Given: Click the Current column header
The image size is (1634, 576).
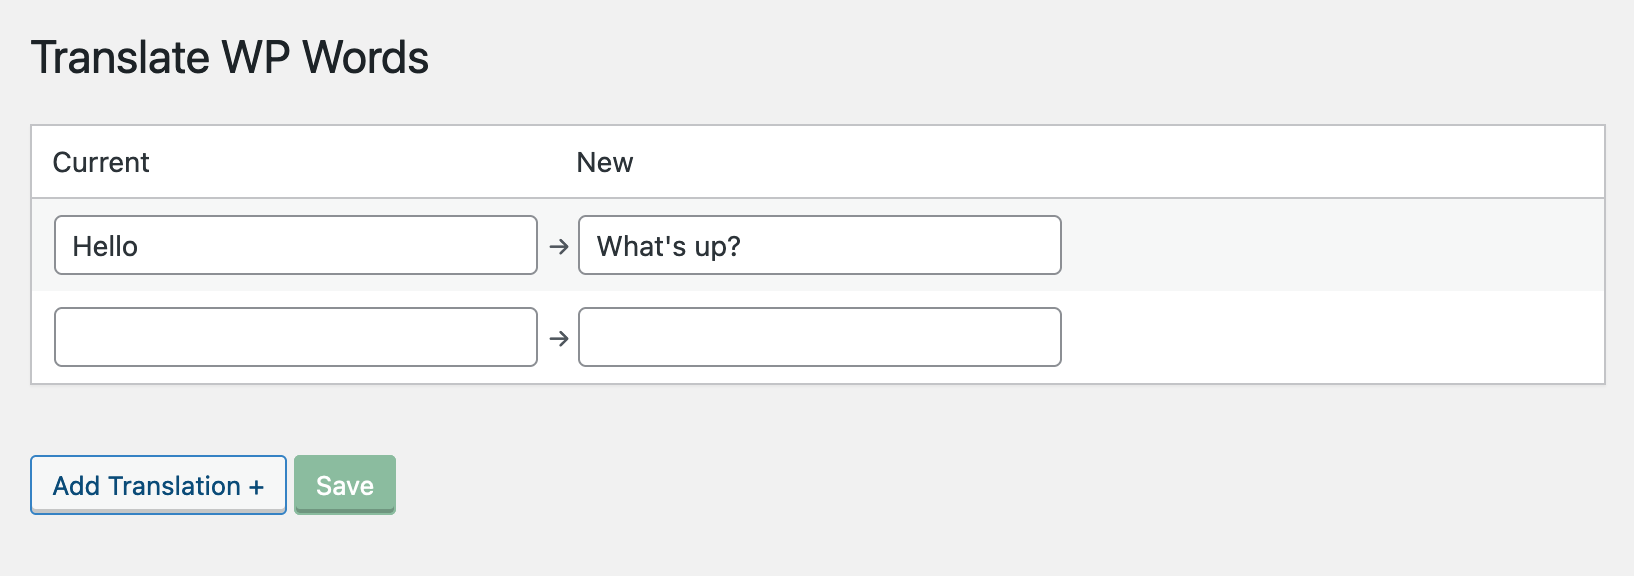Looking at the screenshot, I should (x=101, y=162).
